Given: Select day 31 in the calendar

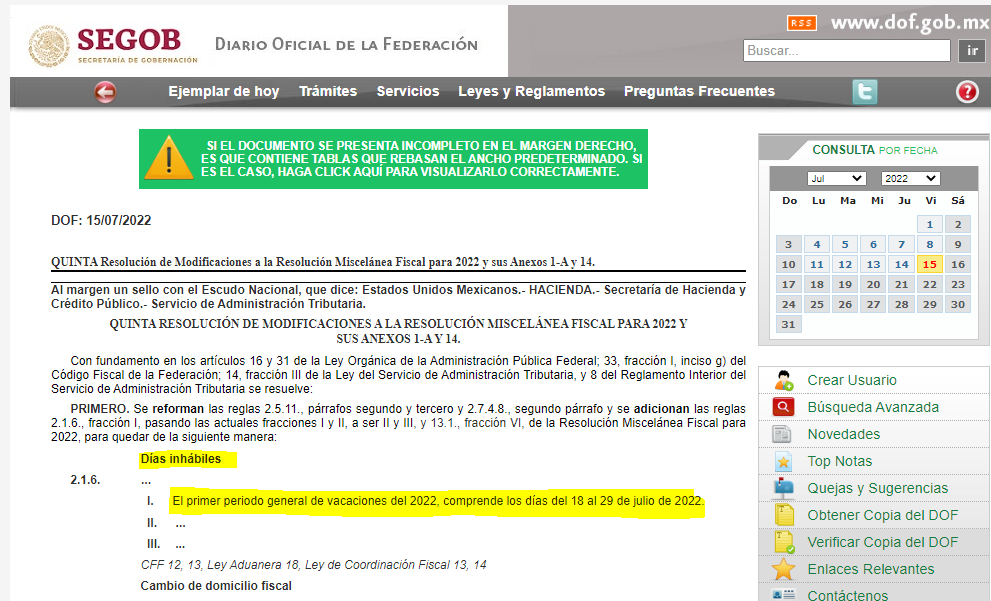Looking at the screenshot, I should pyautogui.click(x=788, y=325).
